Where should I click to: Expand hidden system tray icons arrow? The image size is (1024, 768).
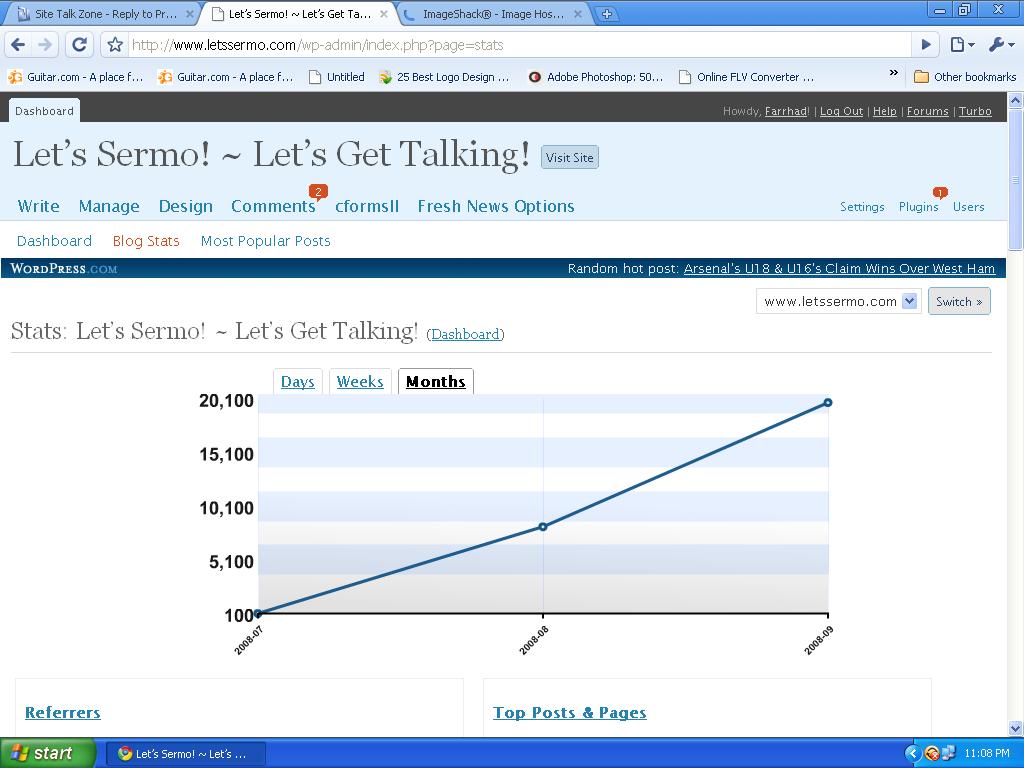tap(912, 754)
